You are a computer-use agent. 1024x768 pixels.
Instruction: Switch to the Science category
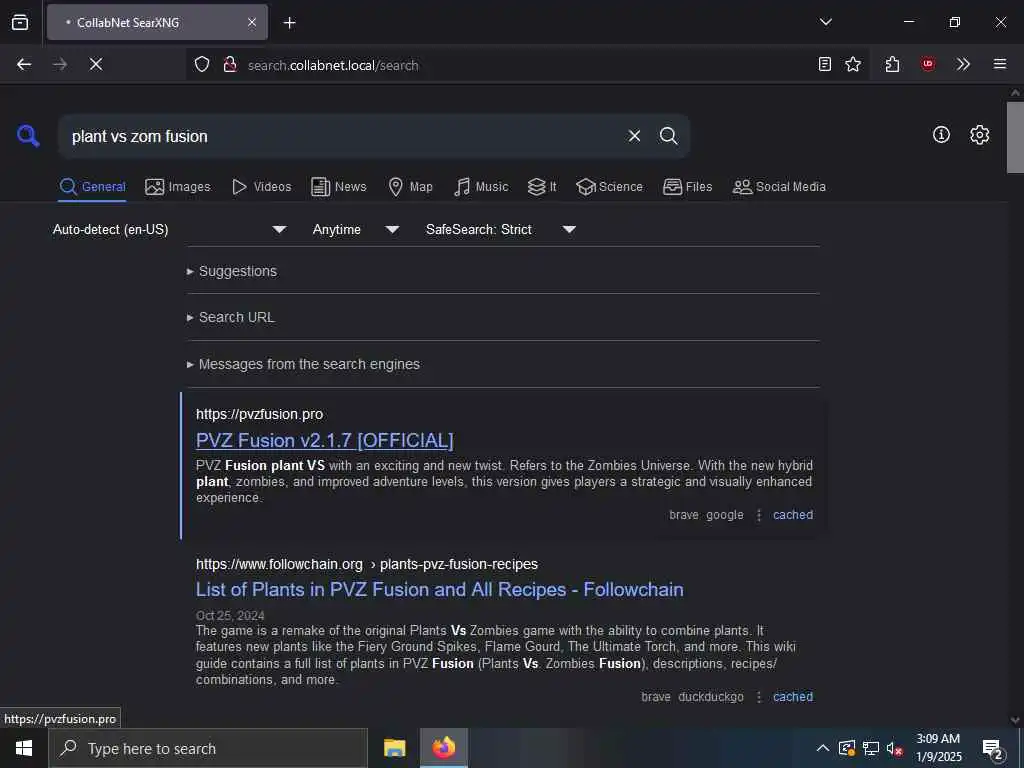coord(609,187)
